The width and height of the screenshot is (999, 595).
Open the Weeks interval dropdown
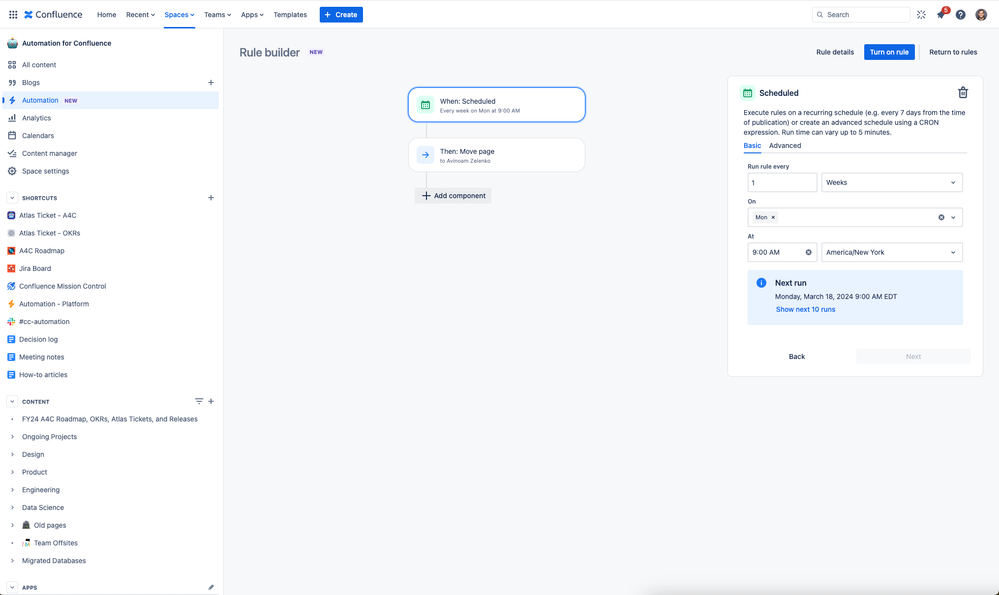[891, 182]
